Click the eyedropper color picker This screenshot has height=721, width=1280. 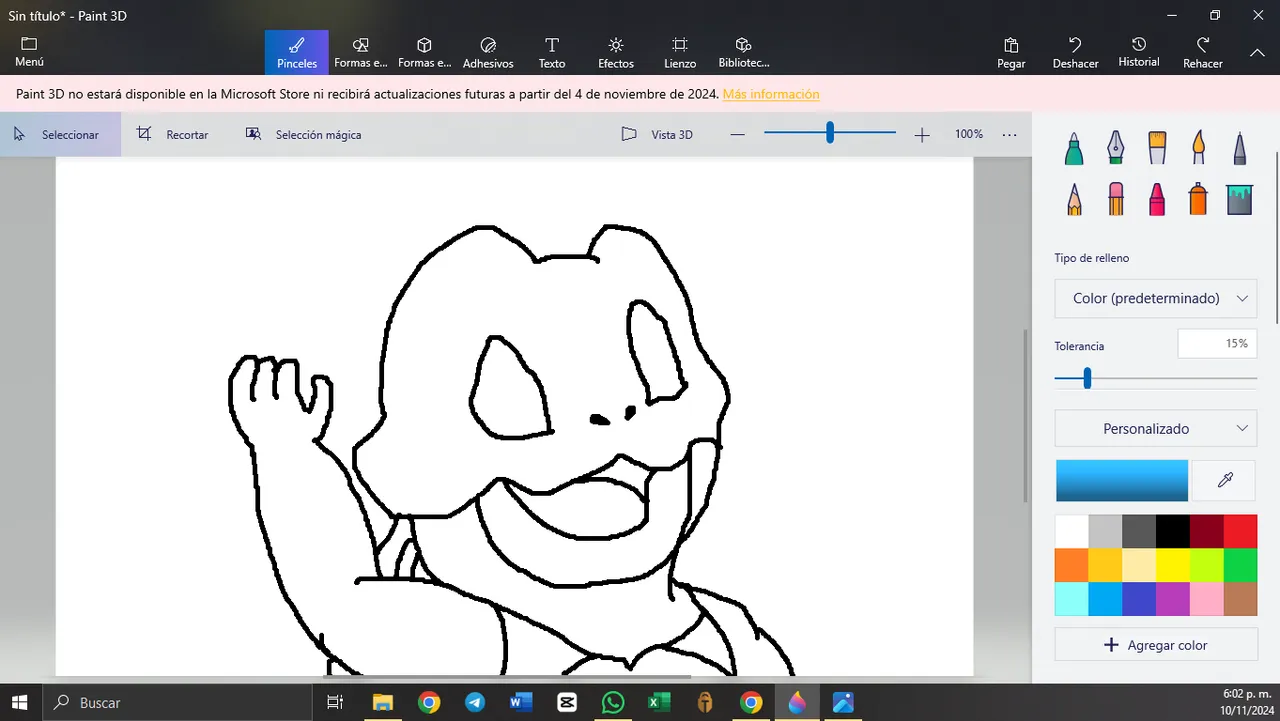pyautogui.click(x=1225, y=481)
